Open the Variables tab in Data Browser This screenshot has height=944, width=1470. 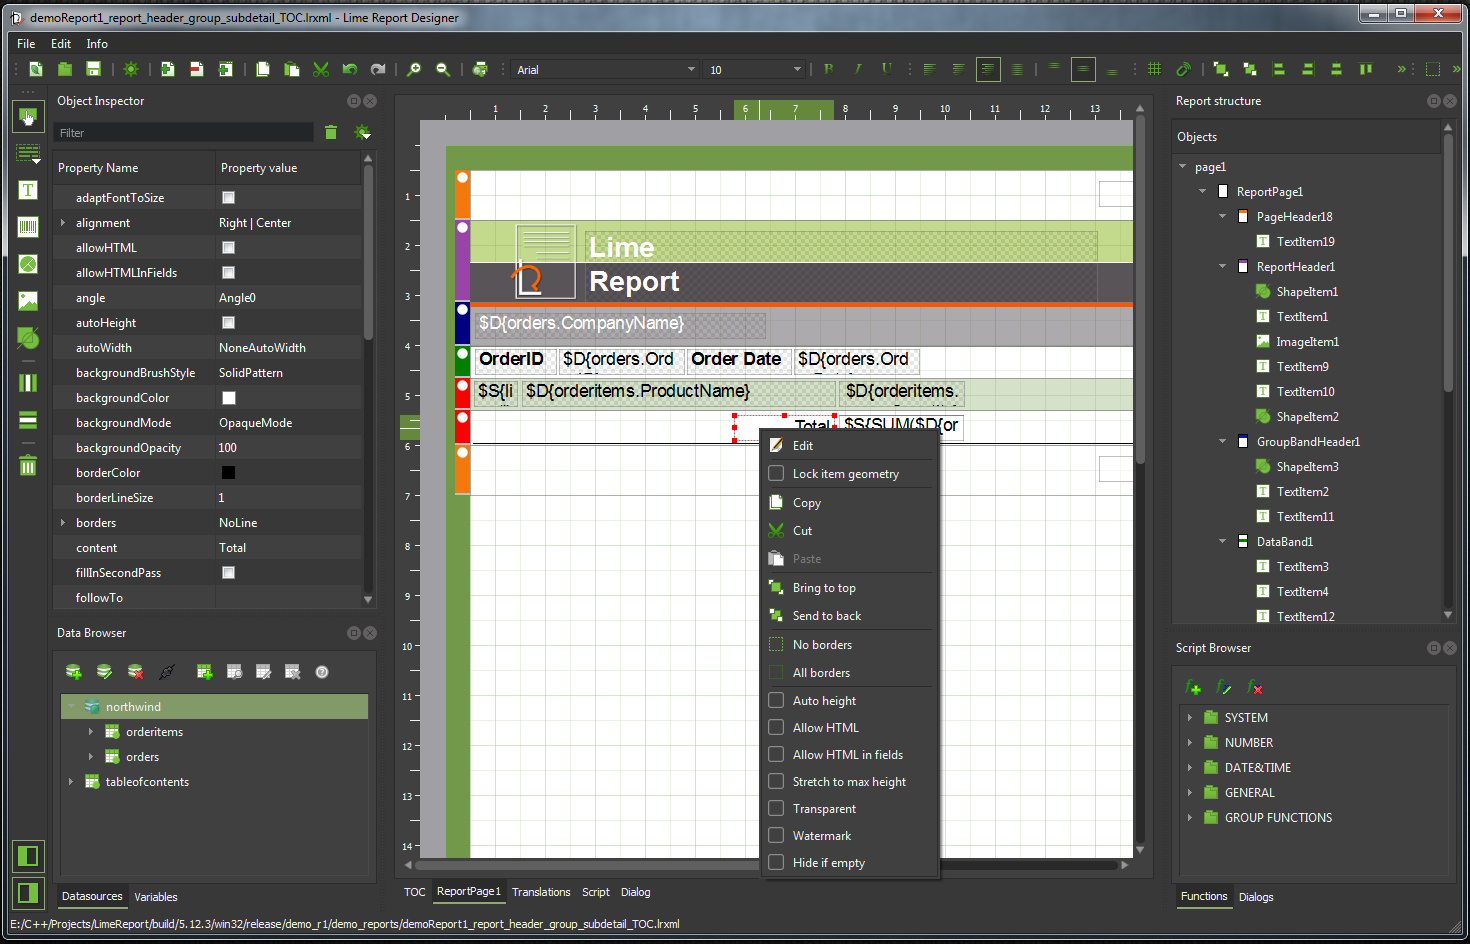click(156, 897)
